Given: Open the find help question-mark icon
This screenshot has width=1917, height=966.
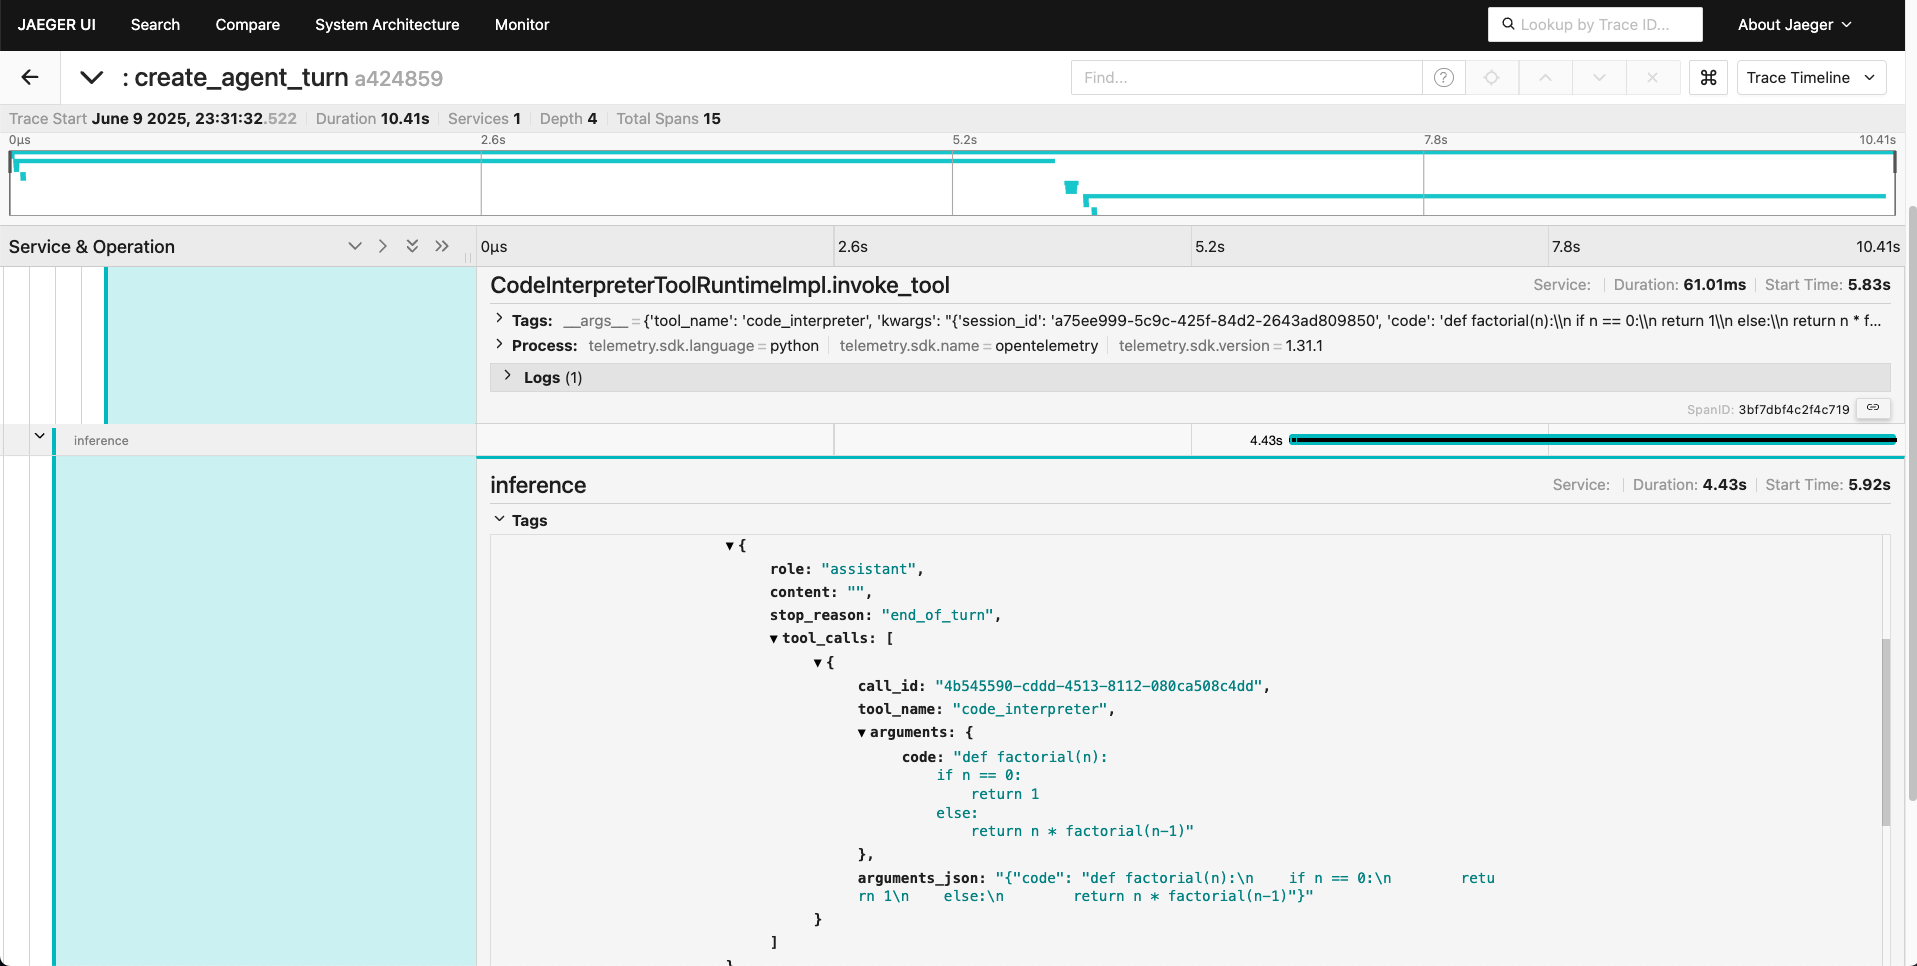Looking at the screenshot, I should pos(1443,77).
